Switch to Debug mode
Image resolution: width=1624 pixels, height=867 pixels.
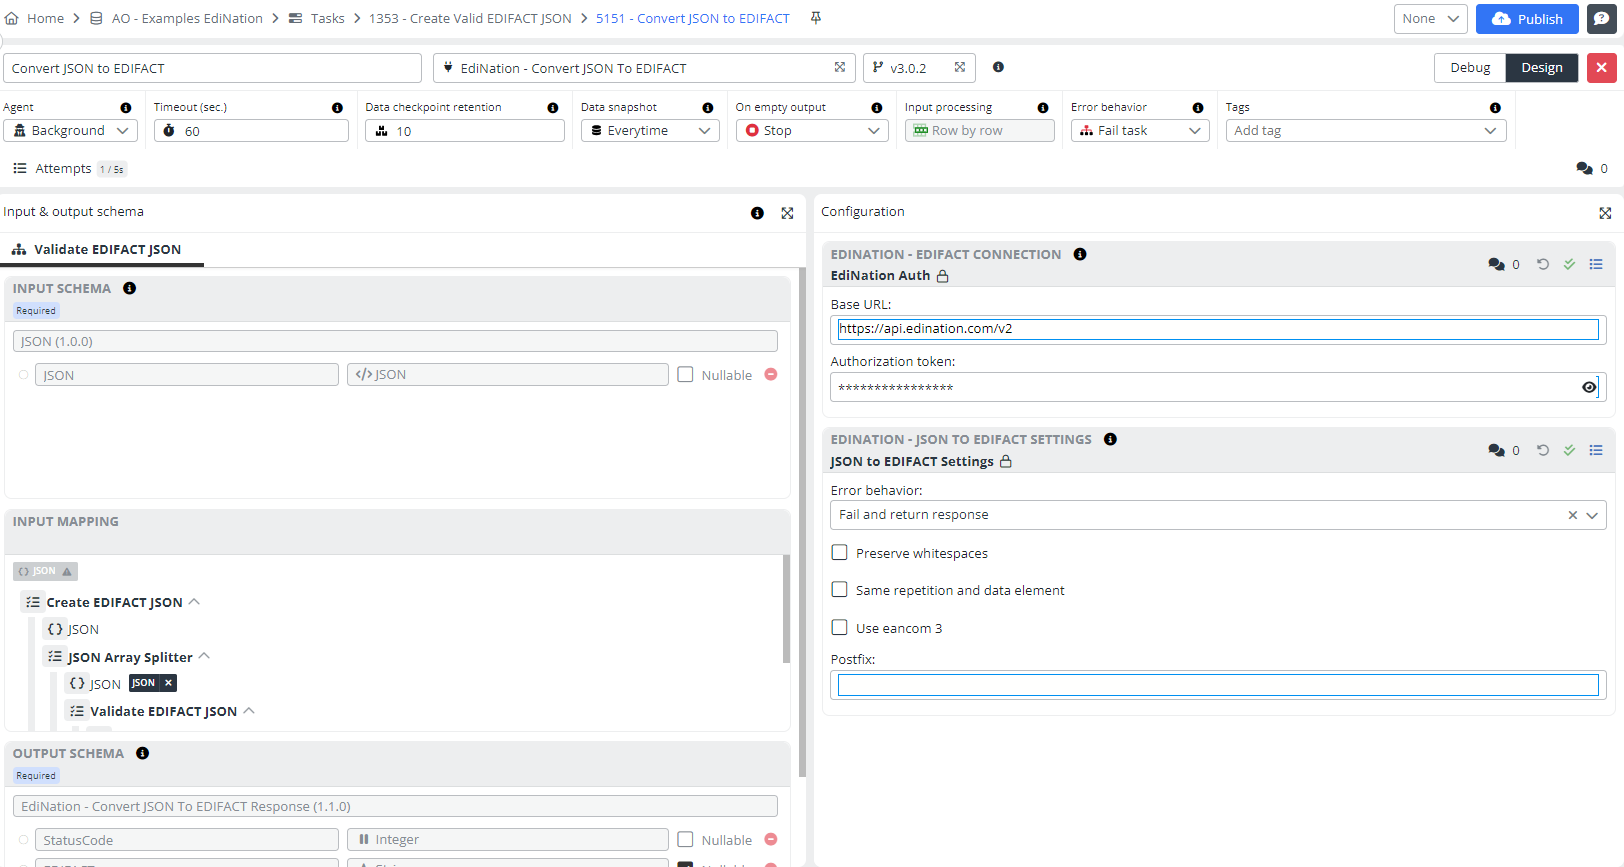click(x=1469, y=68)
